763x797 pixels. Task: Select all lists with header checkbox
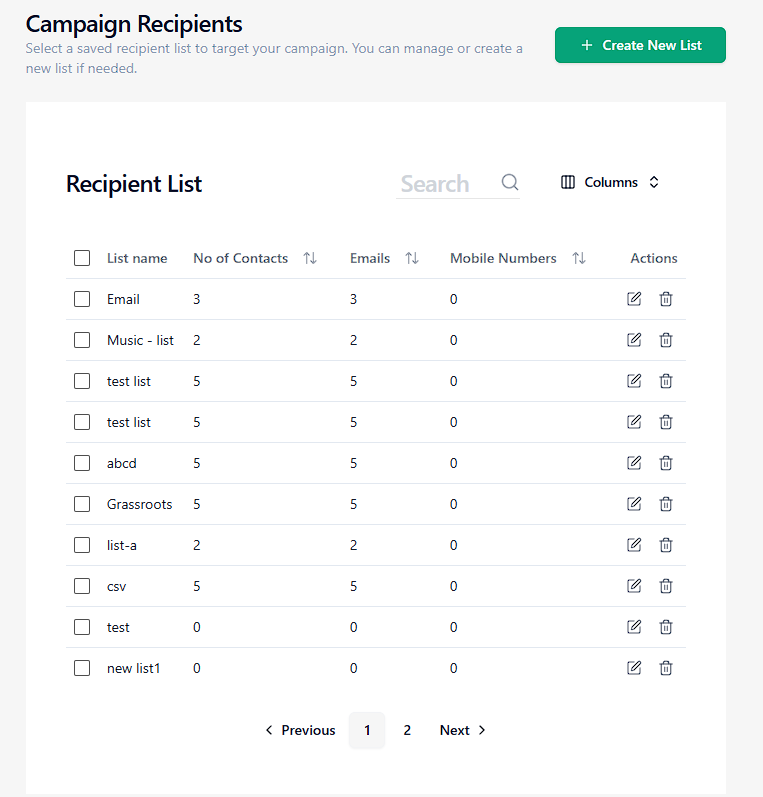pyautogui.click(x=82, y=258)
